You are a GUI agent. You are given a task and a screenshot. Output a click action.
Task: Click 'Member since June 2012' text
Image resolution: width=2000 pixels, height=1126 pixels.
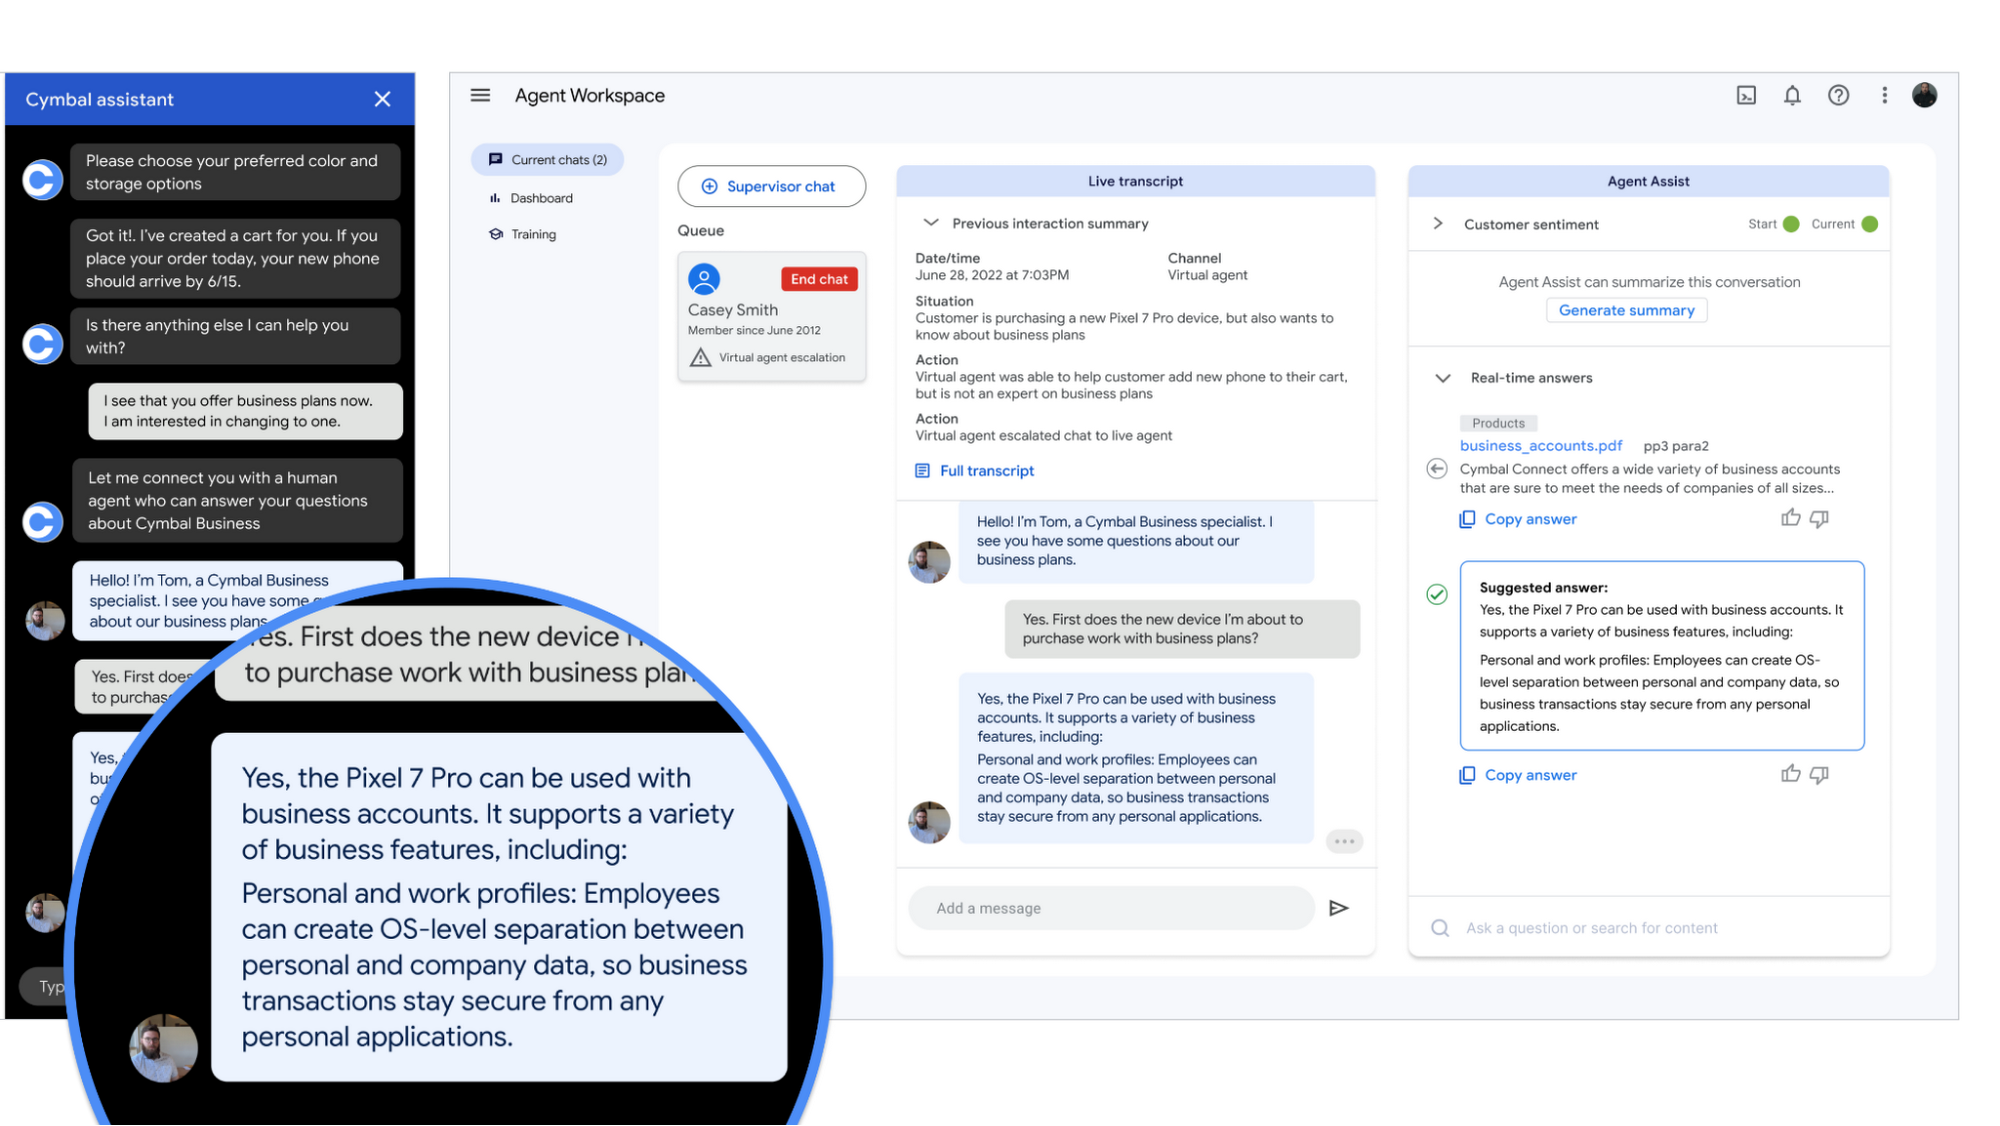pyautogui.click(x=754, y=331)
